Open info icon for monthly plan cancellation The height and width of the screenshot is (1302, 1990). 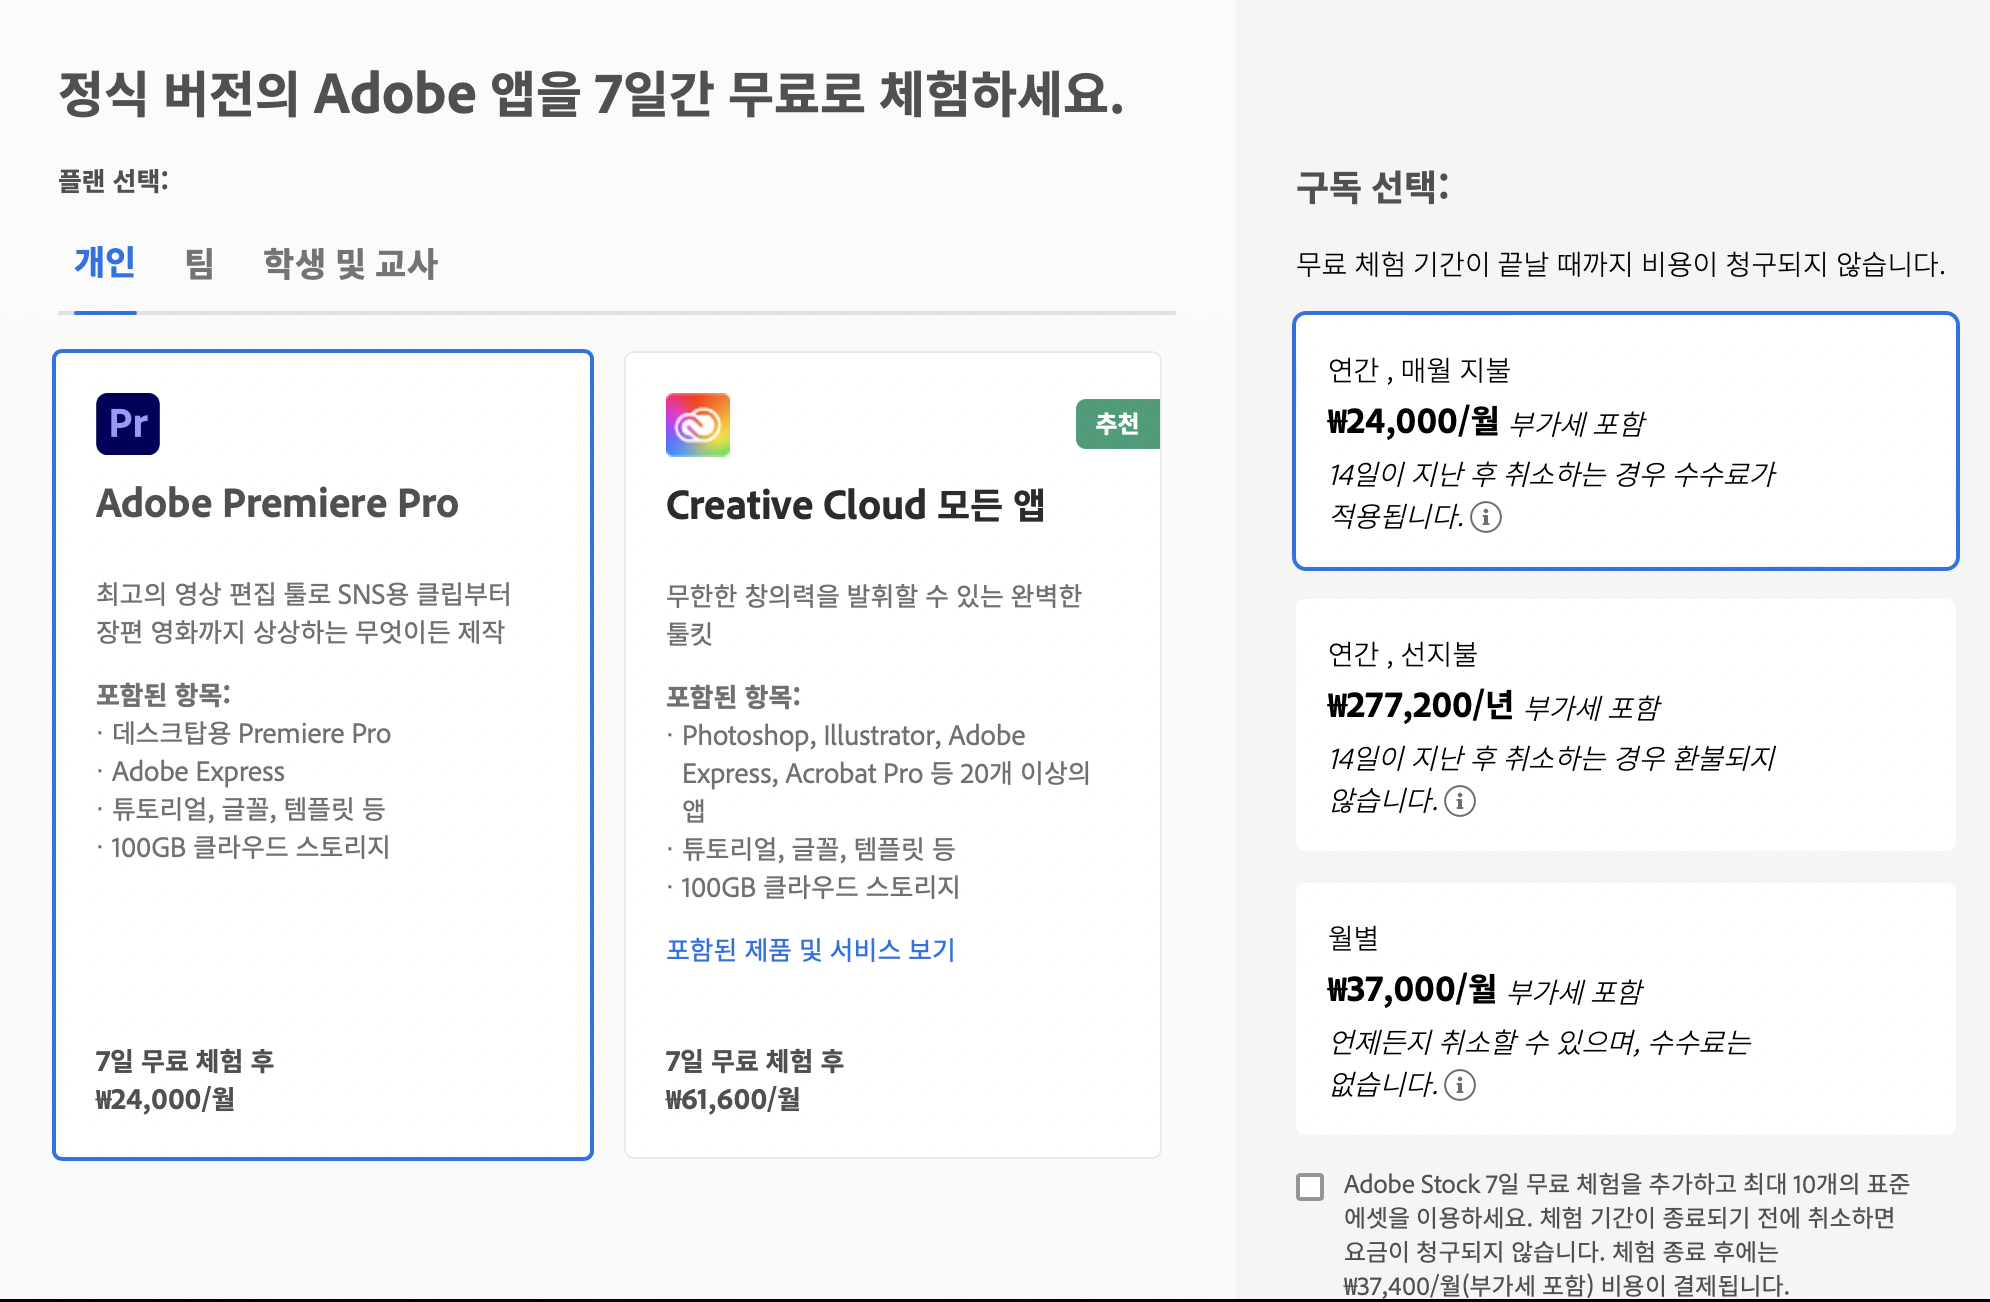click(x=1460, y=1085)
